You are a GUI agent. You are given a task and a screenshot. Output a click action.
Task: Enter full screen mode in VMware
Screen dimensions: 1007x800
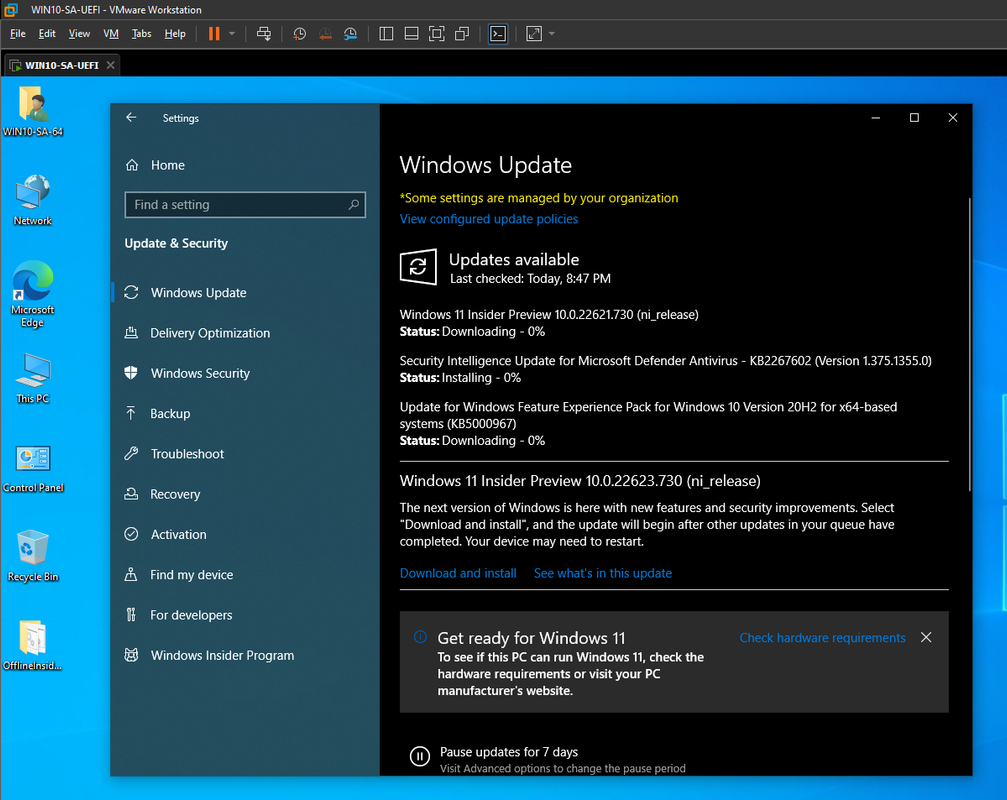(437, 33)
